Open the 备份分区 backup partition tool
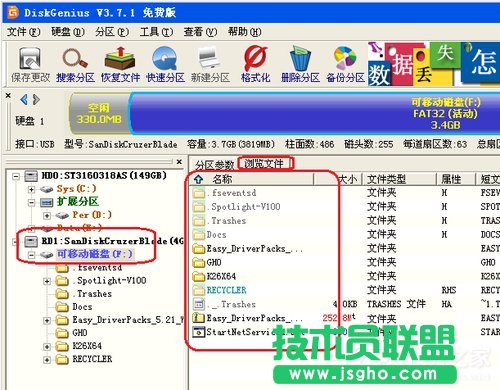Image resolution: width=500 pixels, height=390 pixels. (x=345, y=64)
